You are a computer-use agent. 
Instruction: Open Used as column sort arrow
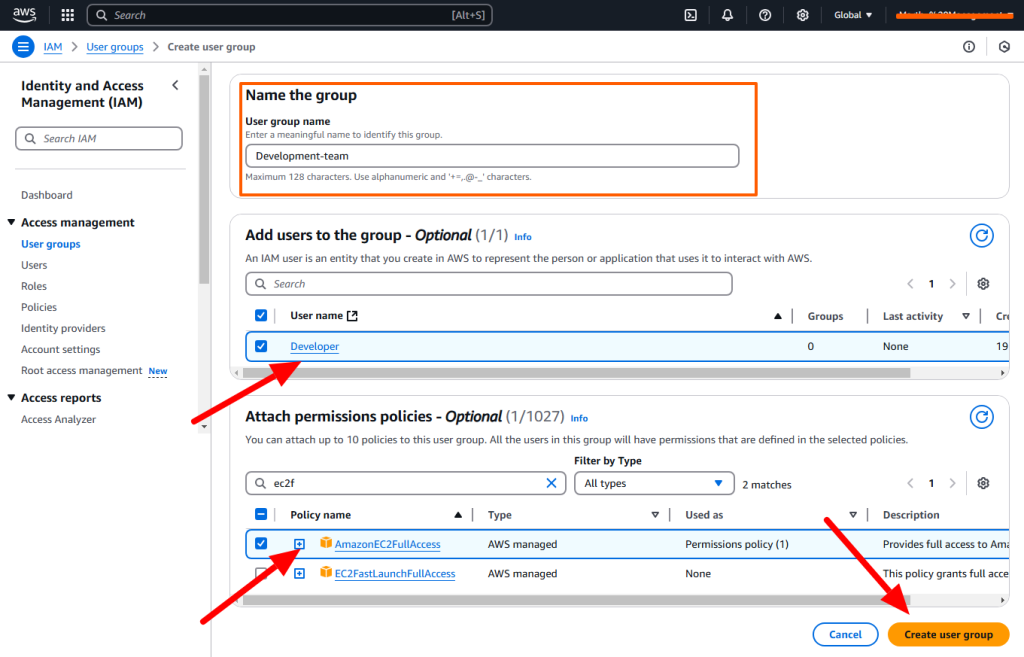(852, 515)
